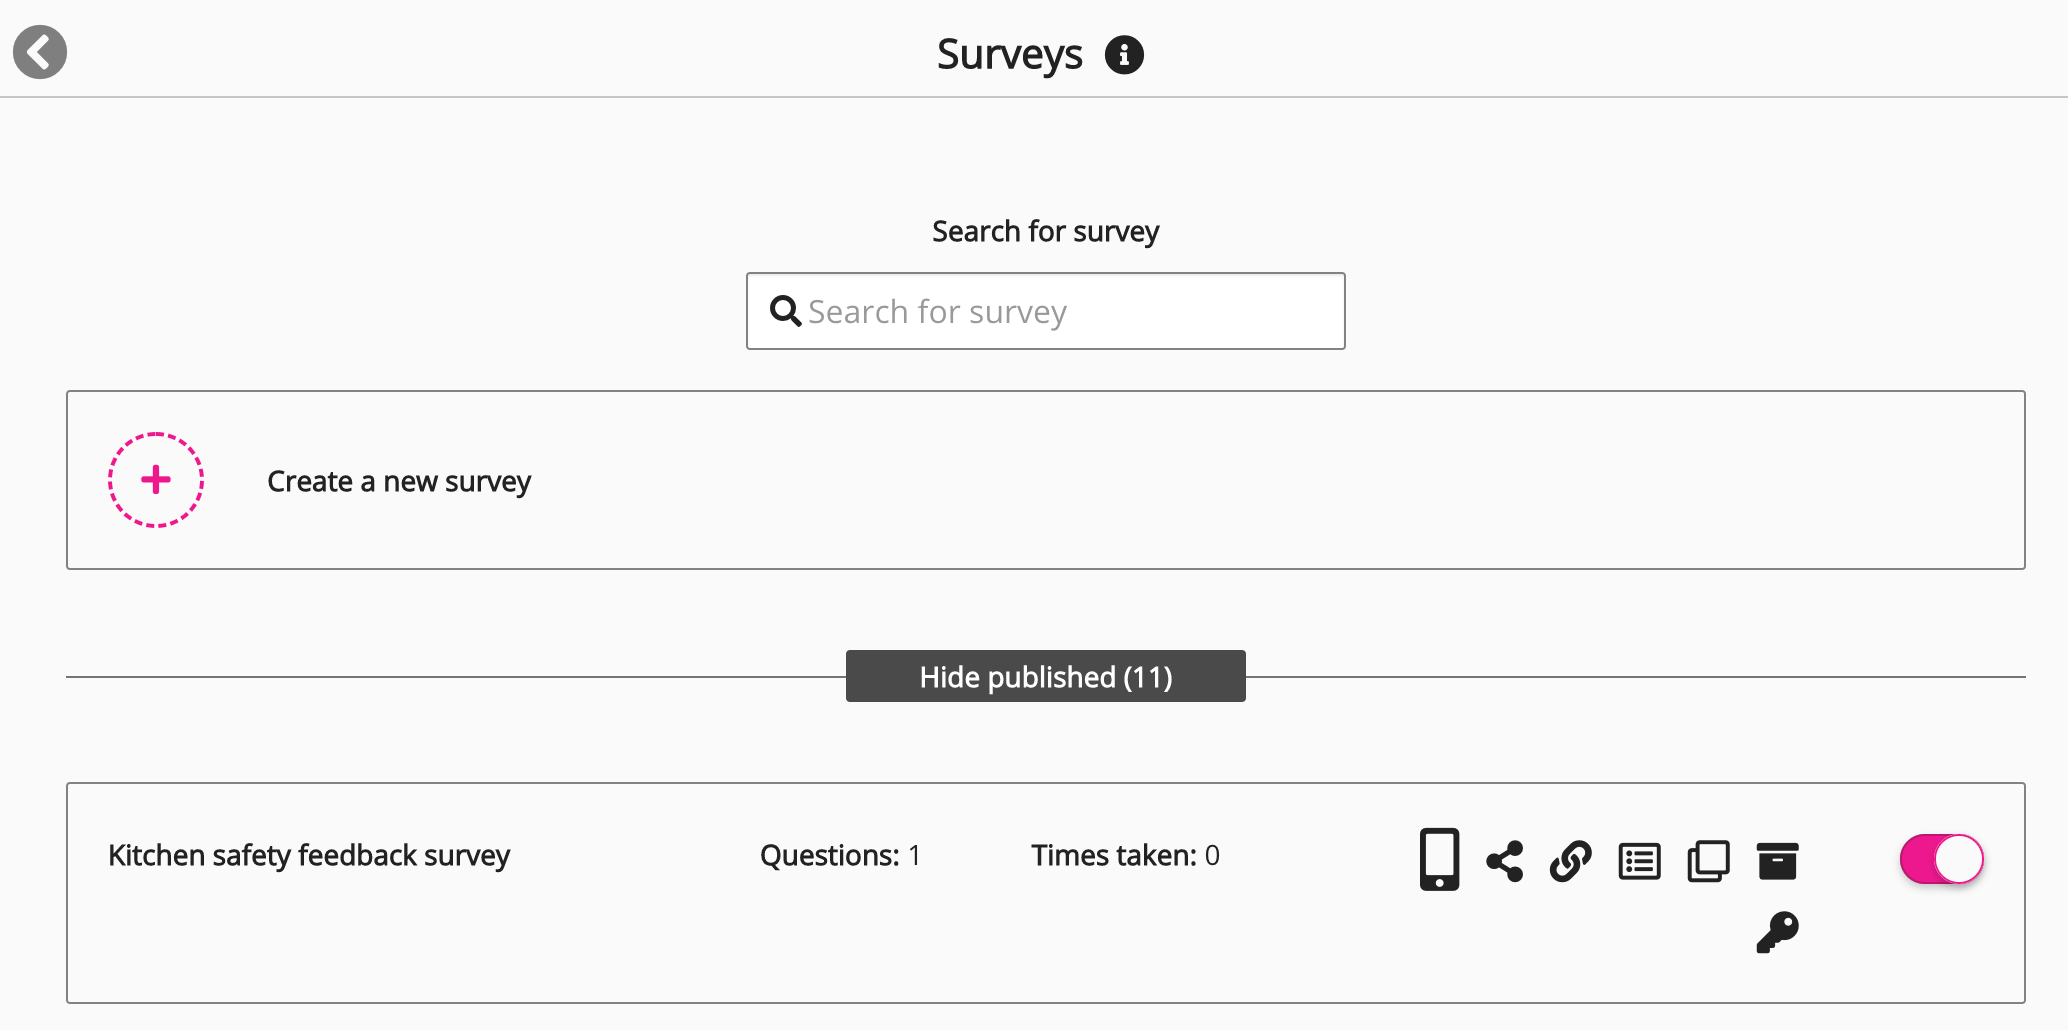Click the pink plus circle icon
This screenshot has height=1030, width=2068.
coord(156,480)
